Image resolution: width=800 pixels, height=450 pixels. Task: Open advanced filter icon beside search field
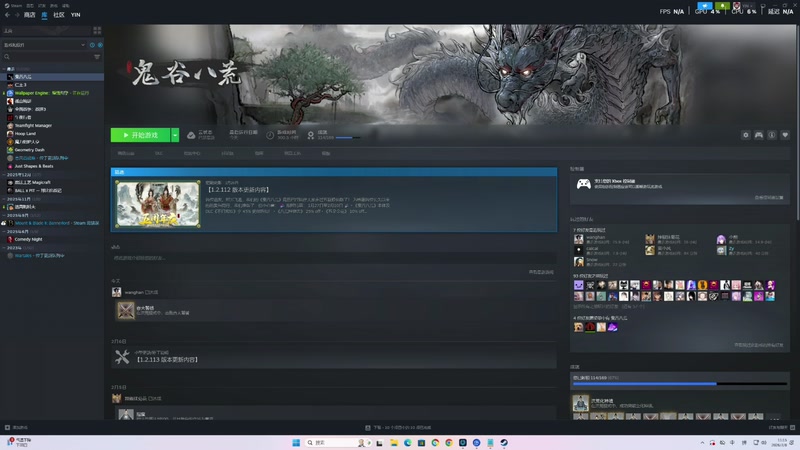point(97,57)
